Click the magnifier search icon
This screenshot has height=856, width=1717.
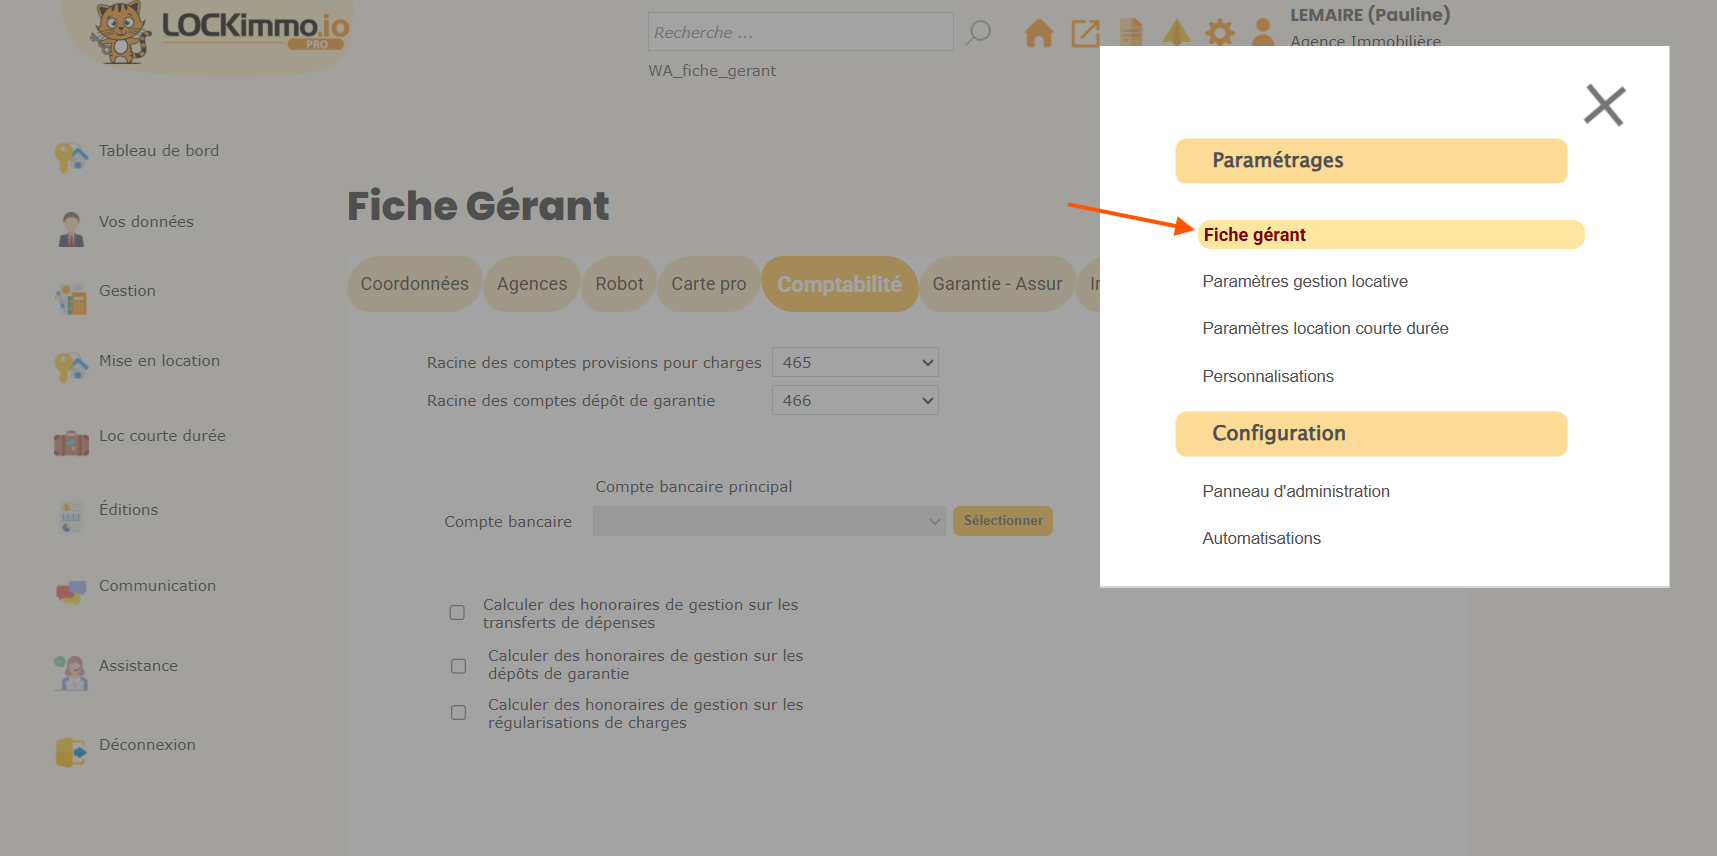pos(978,33)
